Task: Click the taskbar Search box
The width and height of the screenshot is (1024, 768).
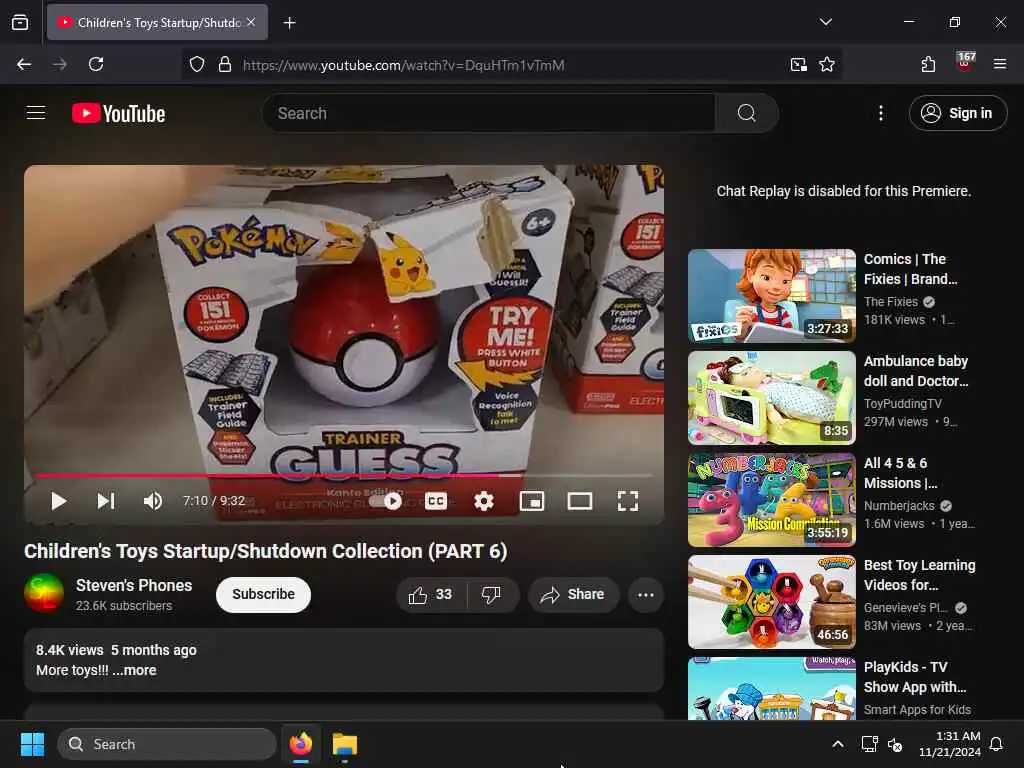Action: (167, 744)
